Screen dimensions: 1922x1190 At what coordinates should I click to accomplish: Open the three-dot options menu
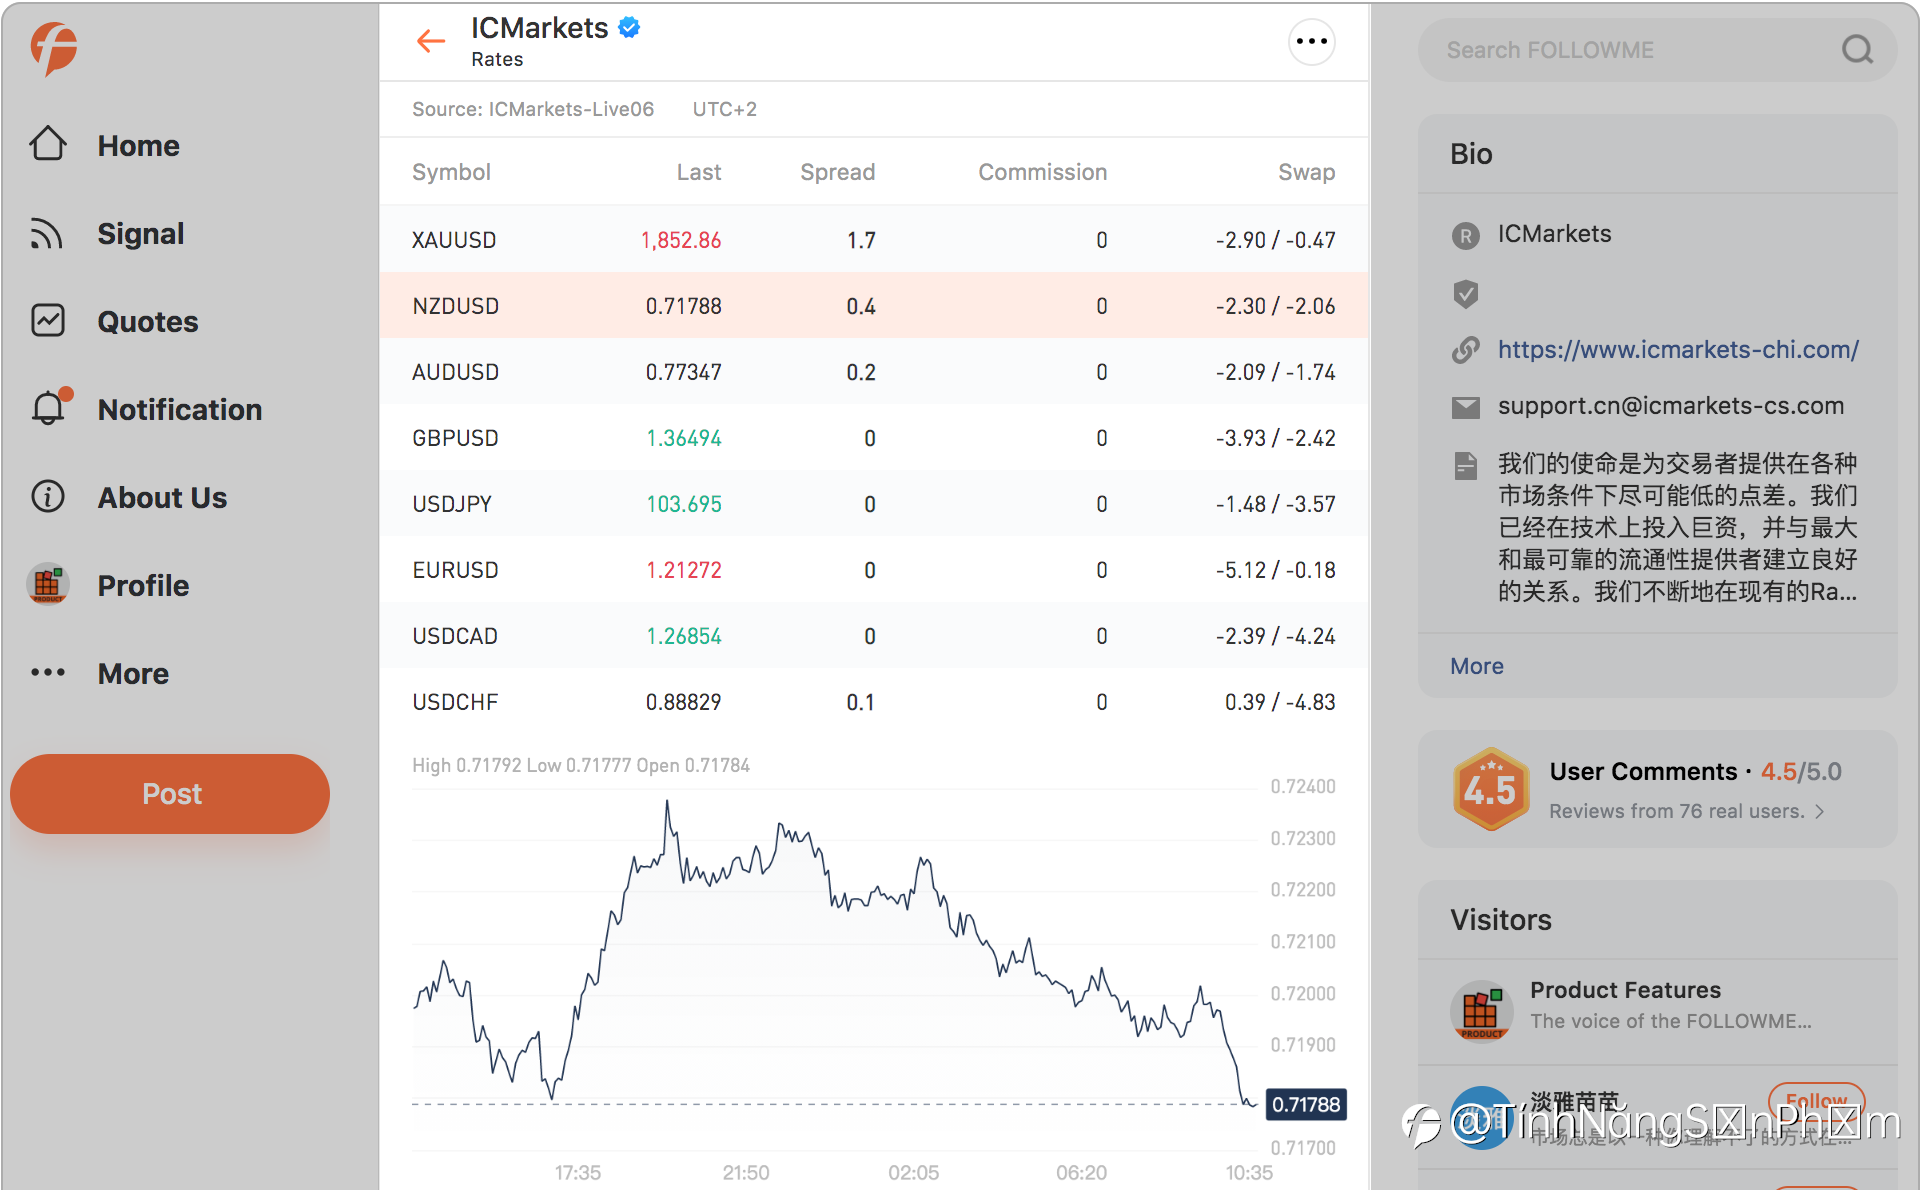tap(1310, 42)
